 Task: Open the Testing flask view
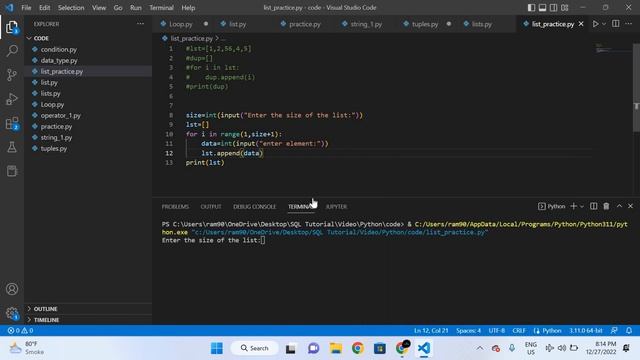click(12, 147)
